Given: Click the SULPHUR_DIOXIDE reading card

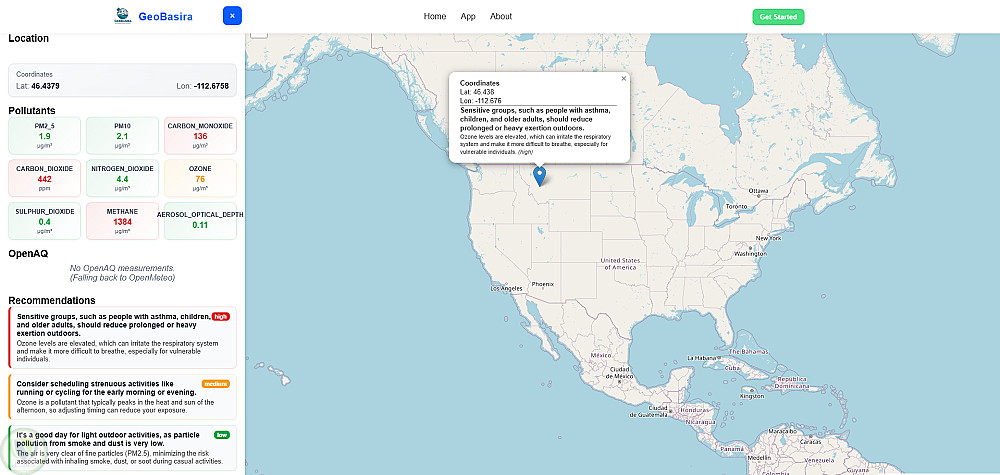Looking at the screenshot, I should point(44,221).
